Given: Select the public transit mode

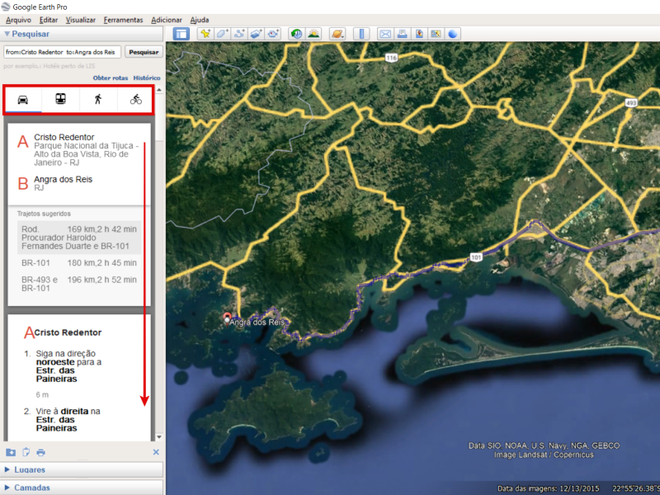Looking at the screenshot, I should pyautogui.click(x=61, y=99).
